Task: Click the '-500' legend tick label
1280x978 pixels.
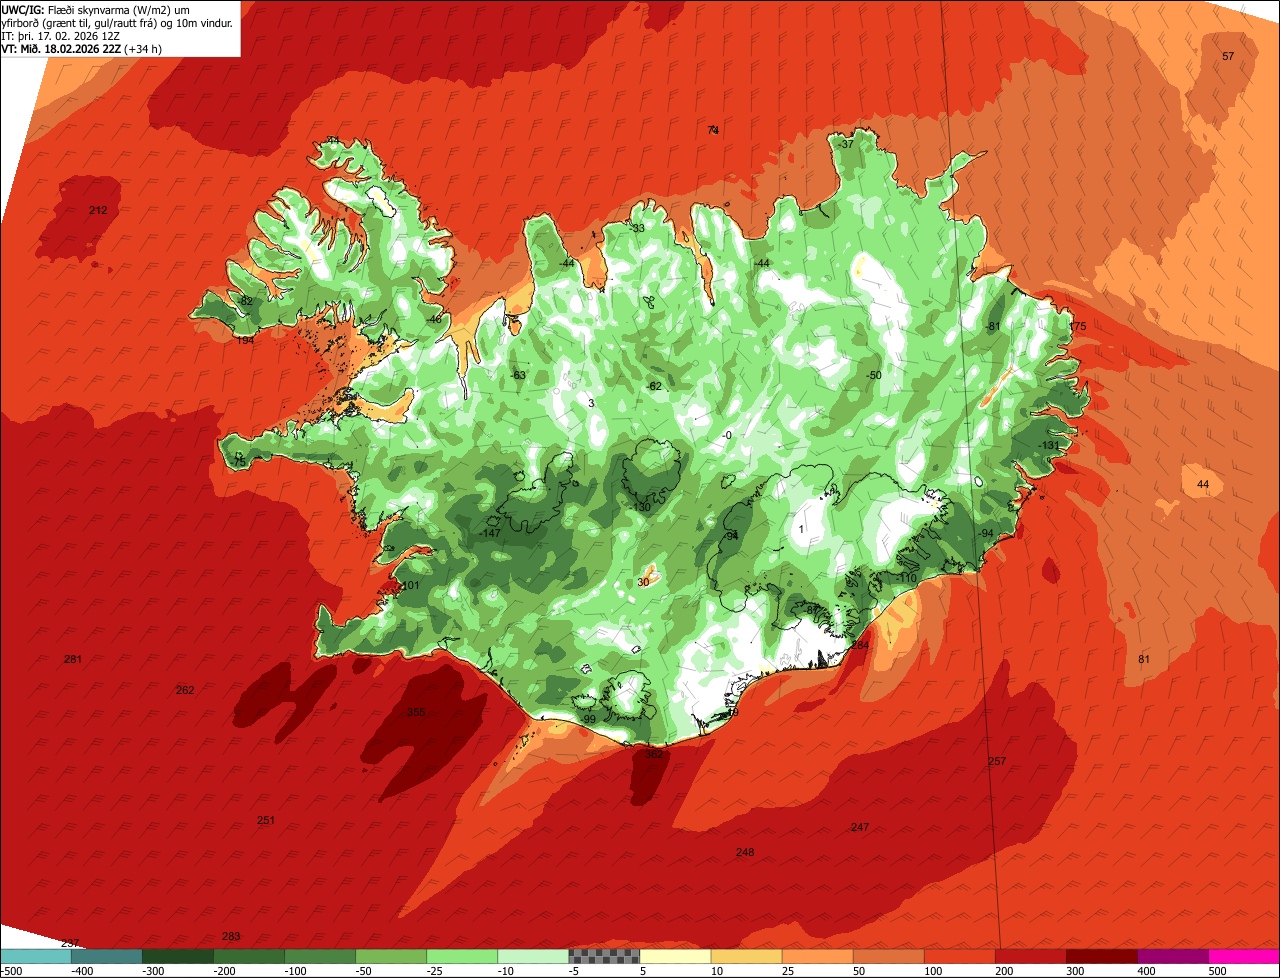Action: coord(11,971)
